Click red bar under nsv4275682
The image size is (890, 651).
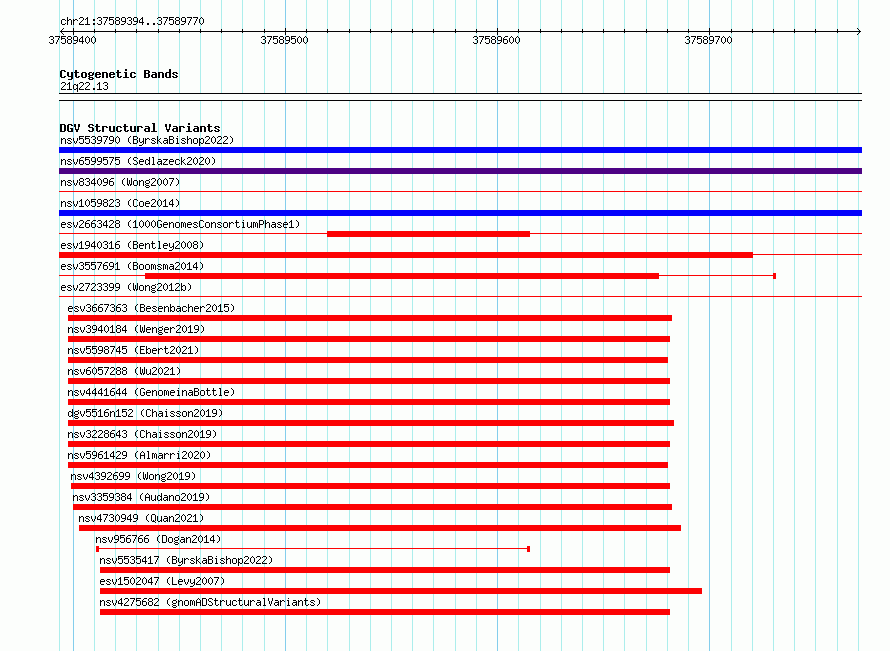pos(385,612)
